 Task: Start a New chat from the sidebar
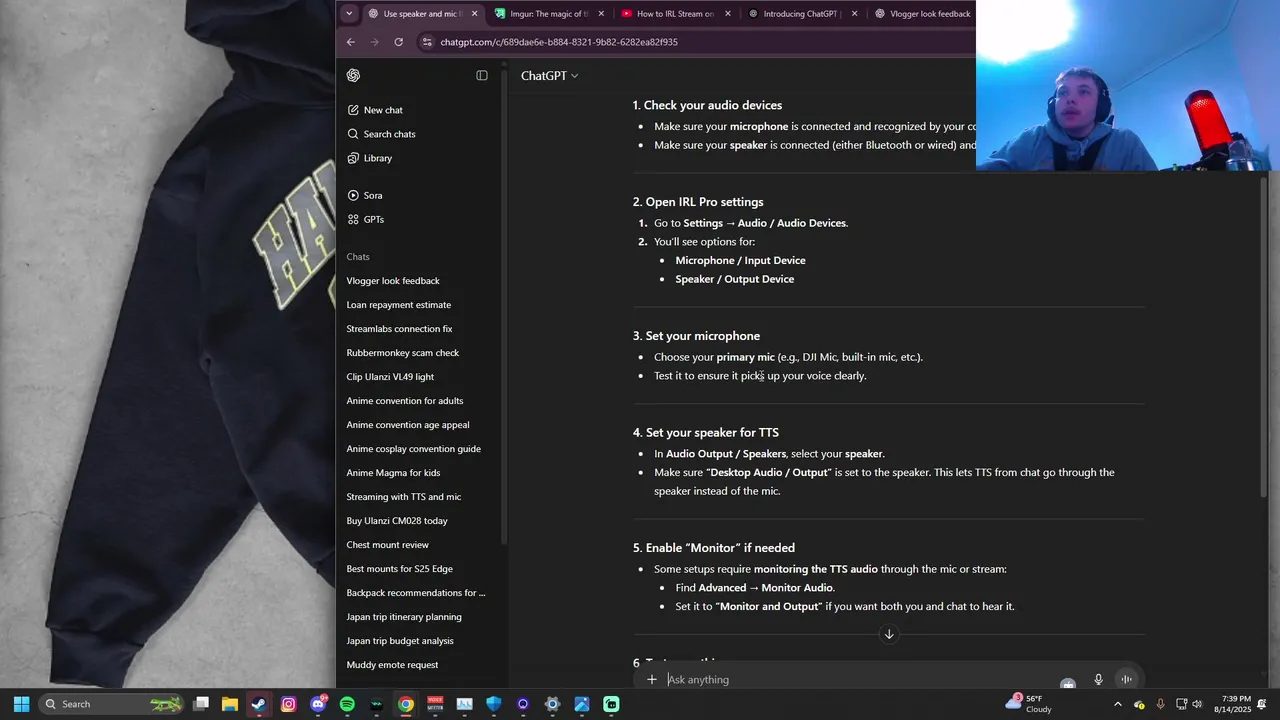(375, 110)
